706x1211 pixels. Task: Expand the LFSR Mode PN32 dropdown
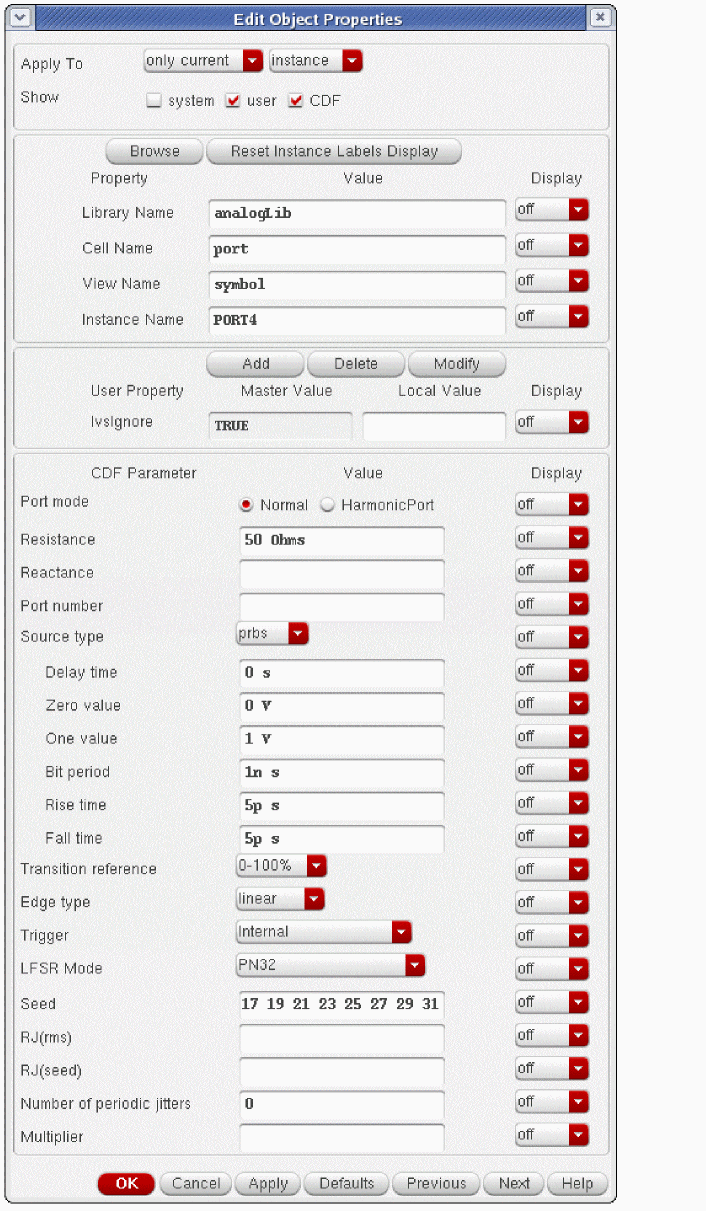click(x=331, y=965)
